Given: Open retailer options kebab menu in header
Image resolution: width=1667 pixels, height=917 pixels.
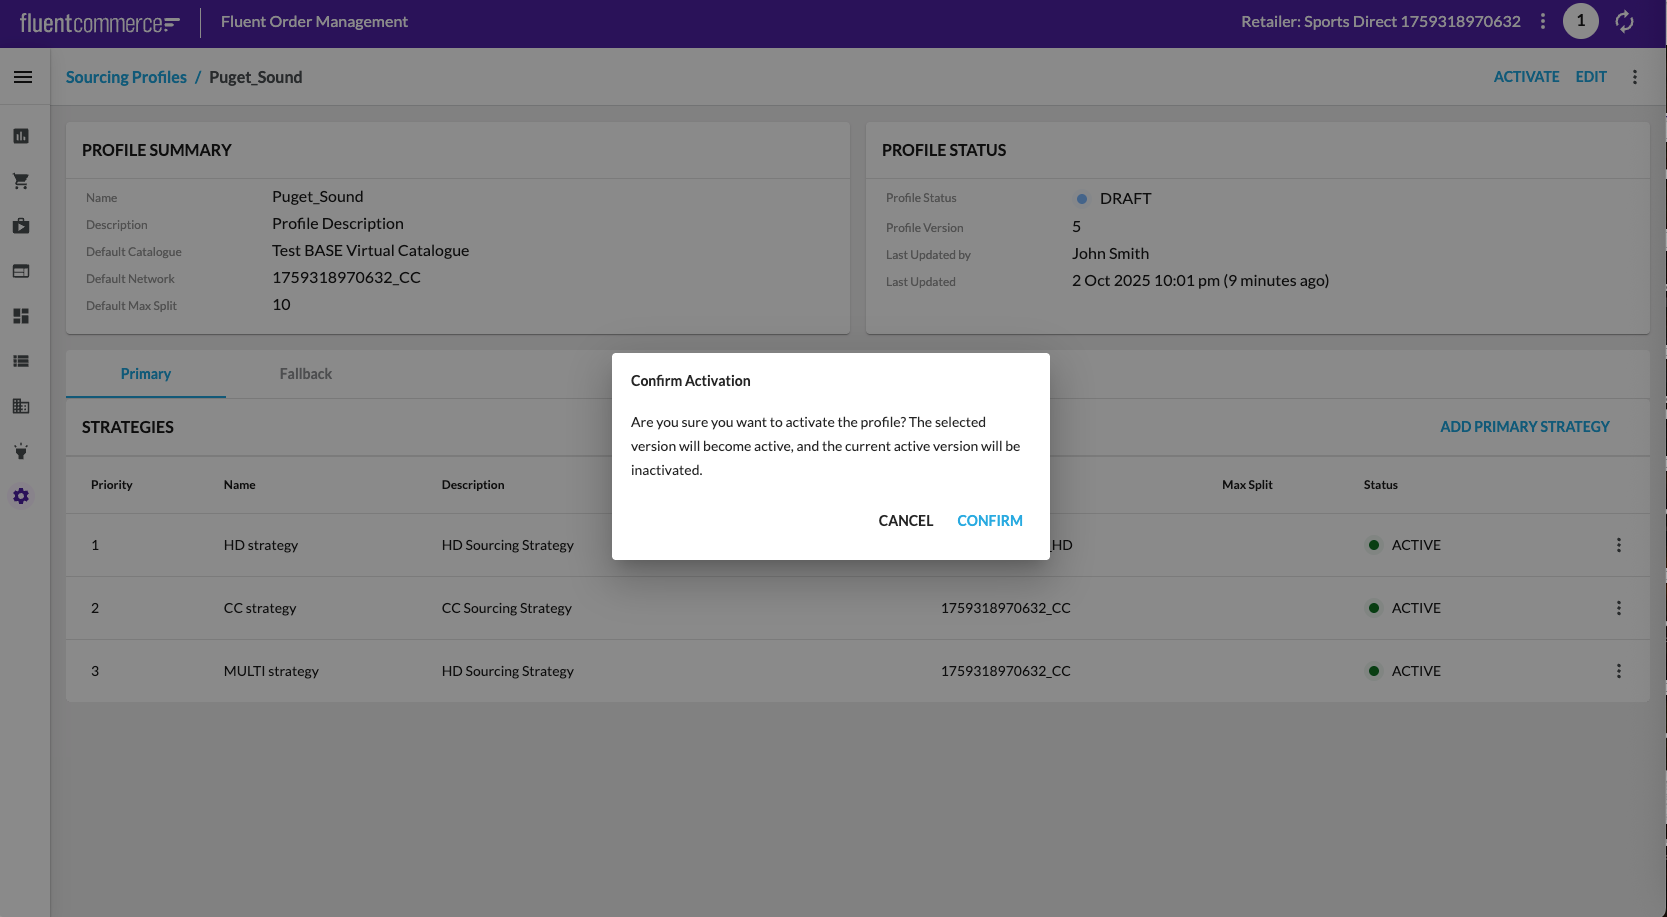Looking at the screenshot, I should coord(1543,21).
